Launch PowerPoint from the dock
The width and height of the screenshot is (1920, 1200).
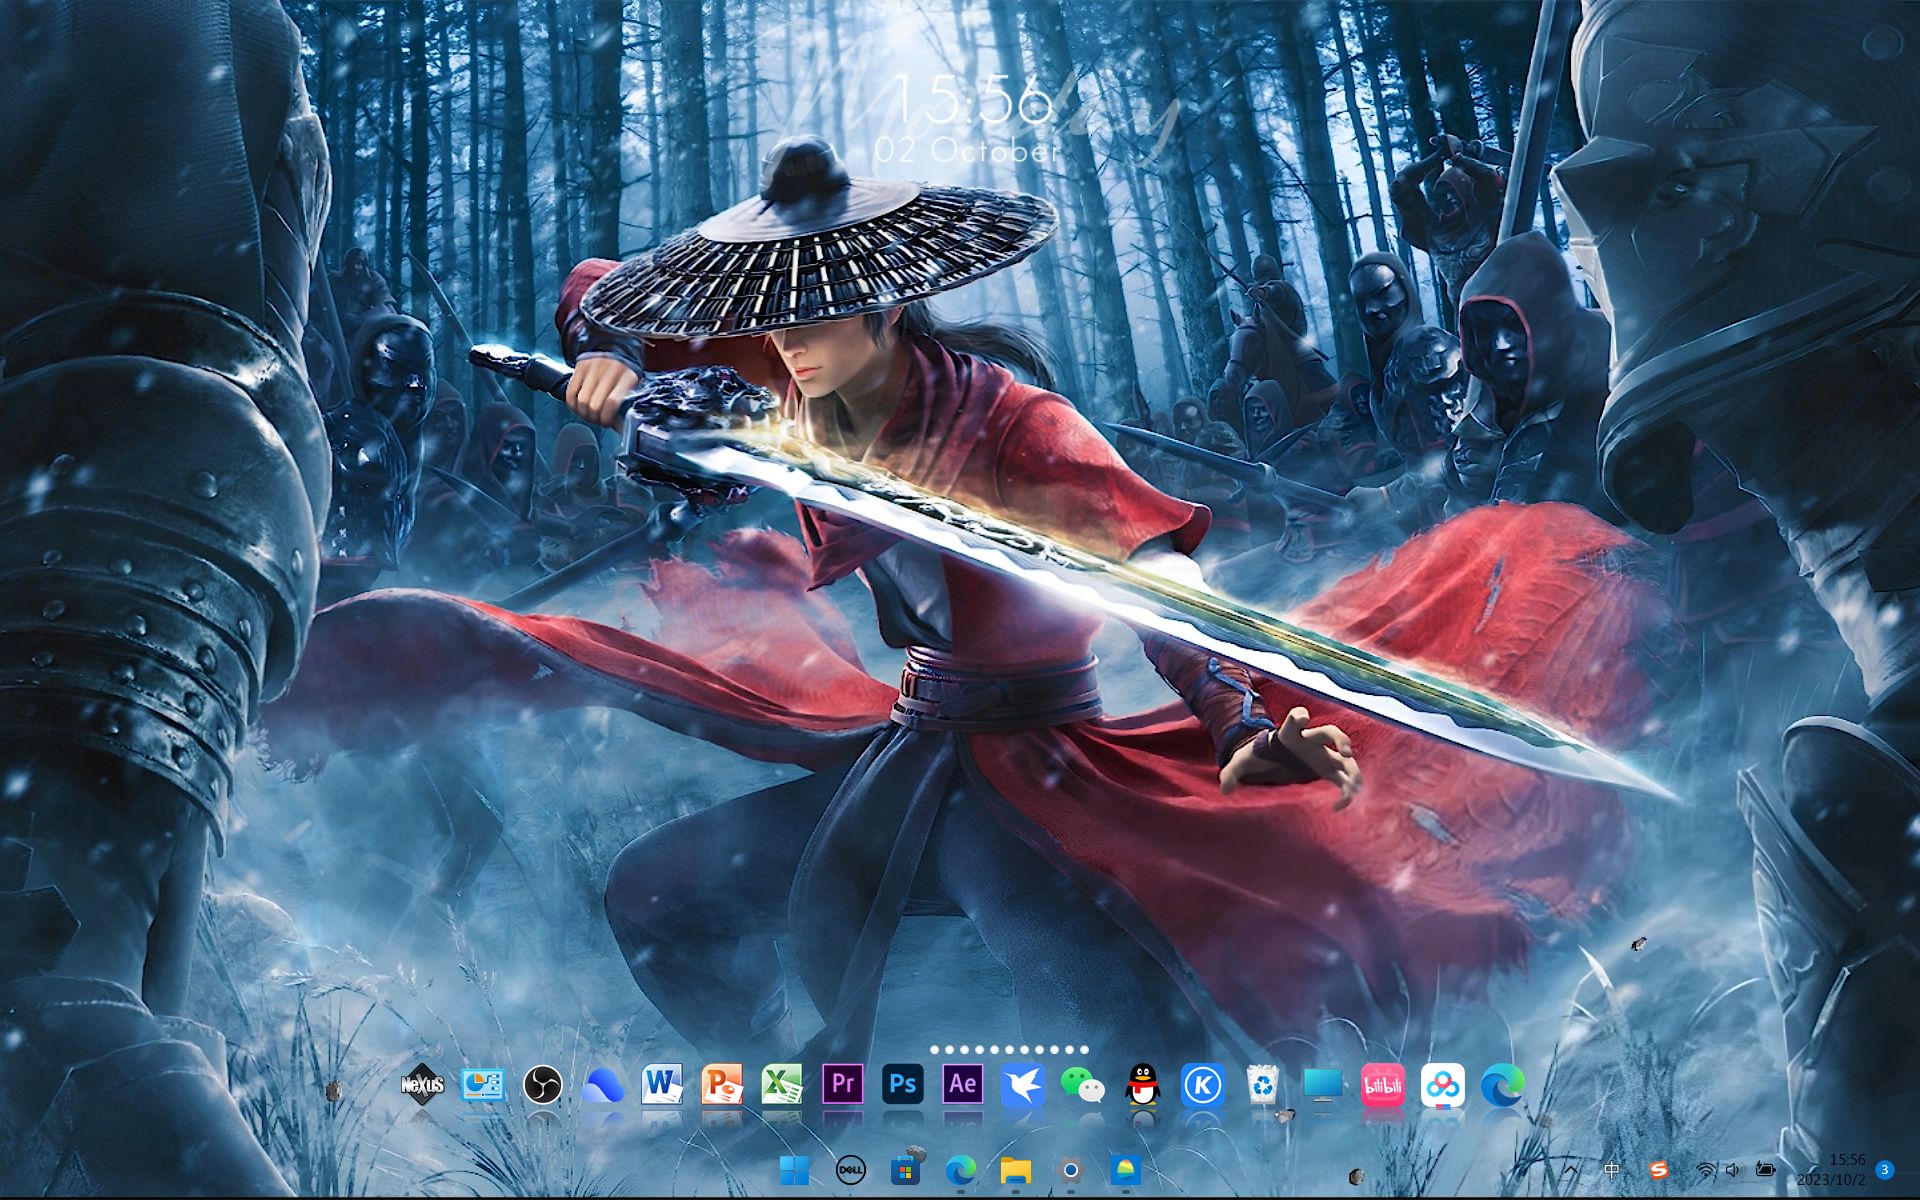point(722,1084)
